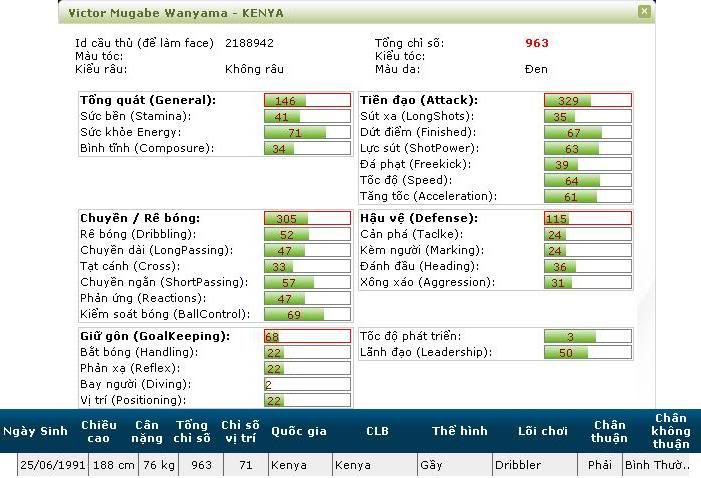Sort by 'Ngày Sinh' column header
The image size is (701, 478).
coord(35,431)
